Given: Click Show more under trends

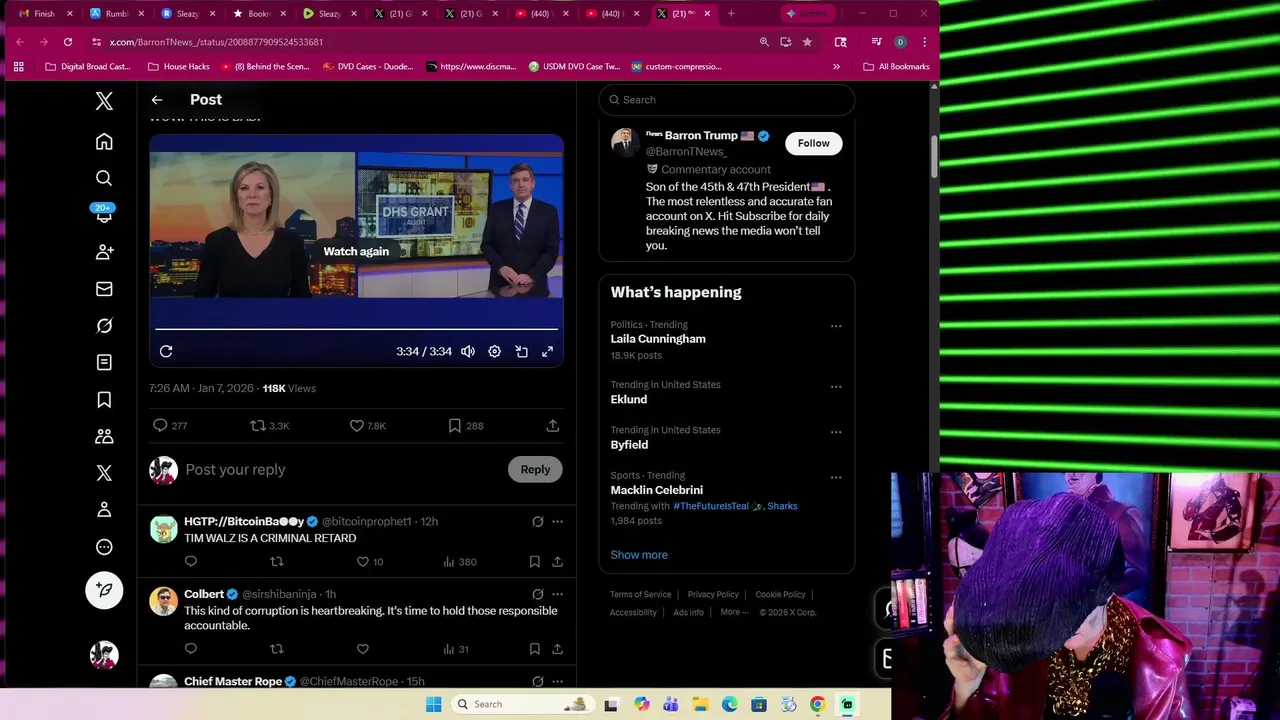Looking at the screenshot, I should (x=639, y=555).
